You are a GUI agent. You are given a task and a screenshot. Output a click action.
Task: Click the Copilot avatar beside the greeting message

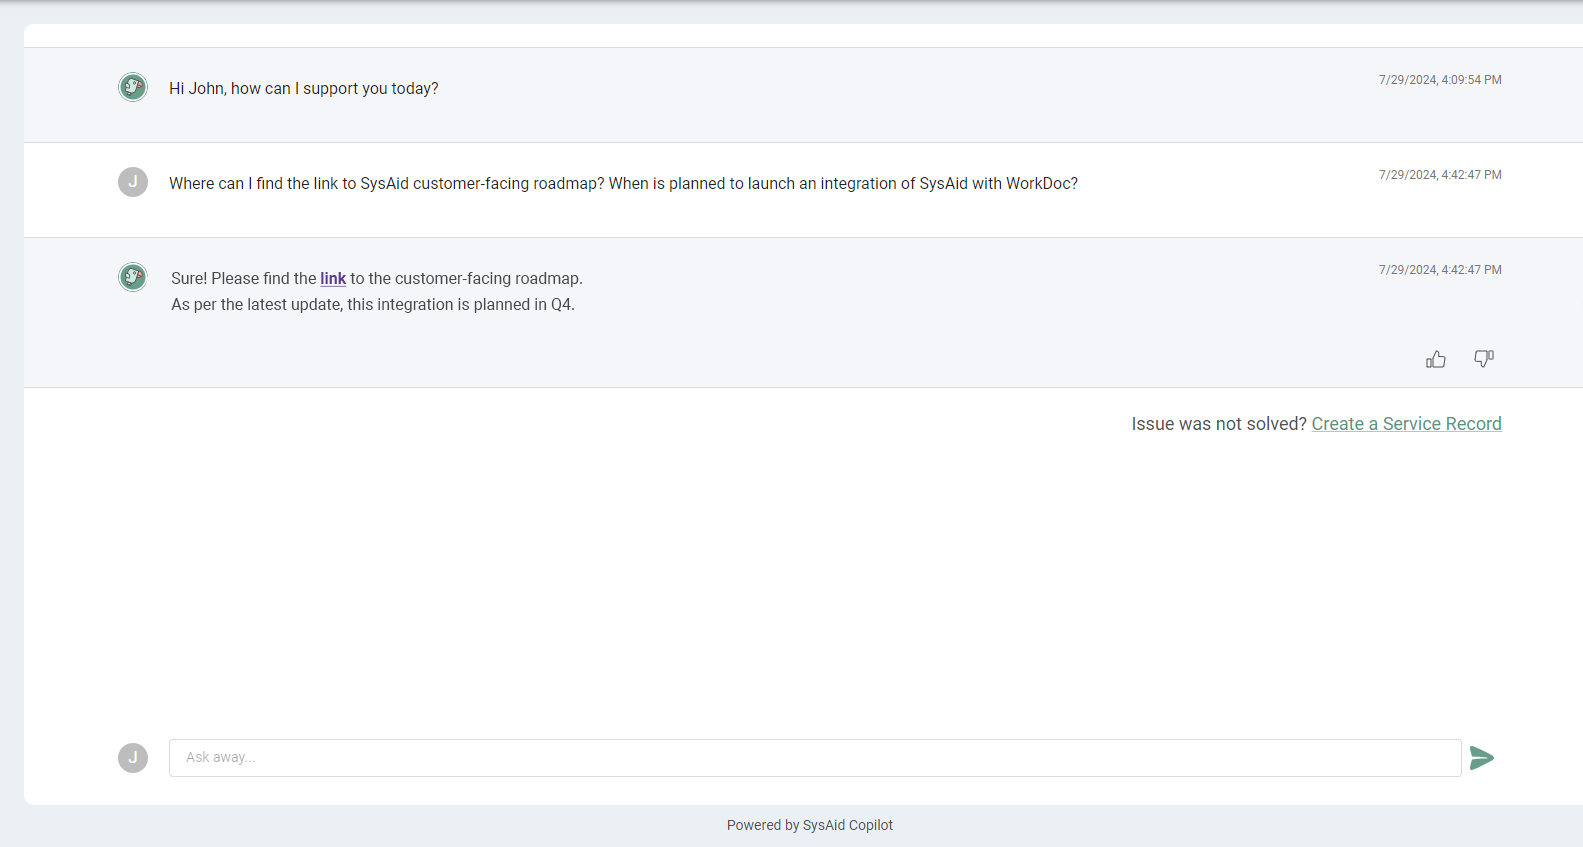point(133,87)
